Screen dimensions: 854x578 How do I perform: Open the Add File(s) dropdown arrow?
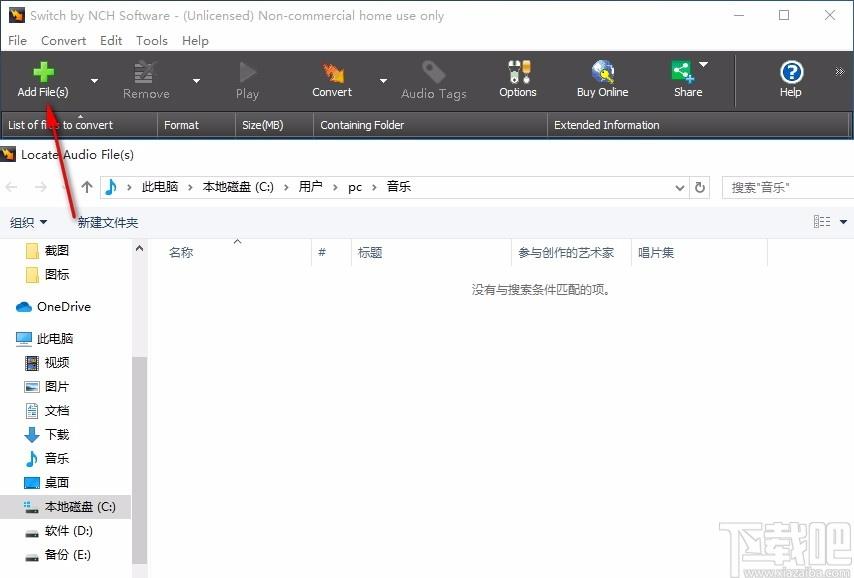(94, 81)
